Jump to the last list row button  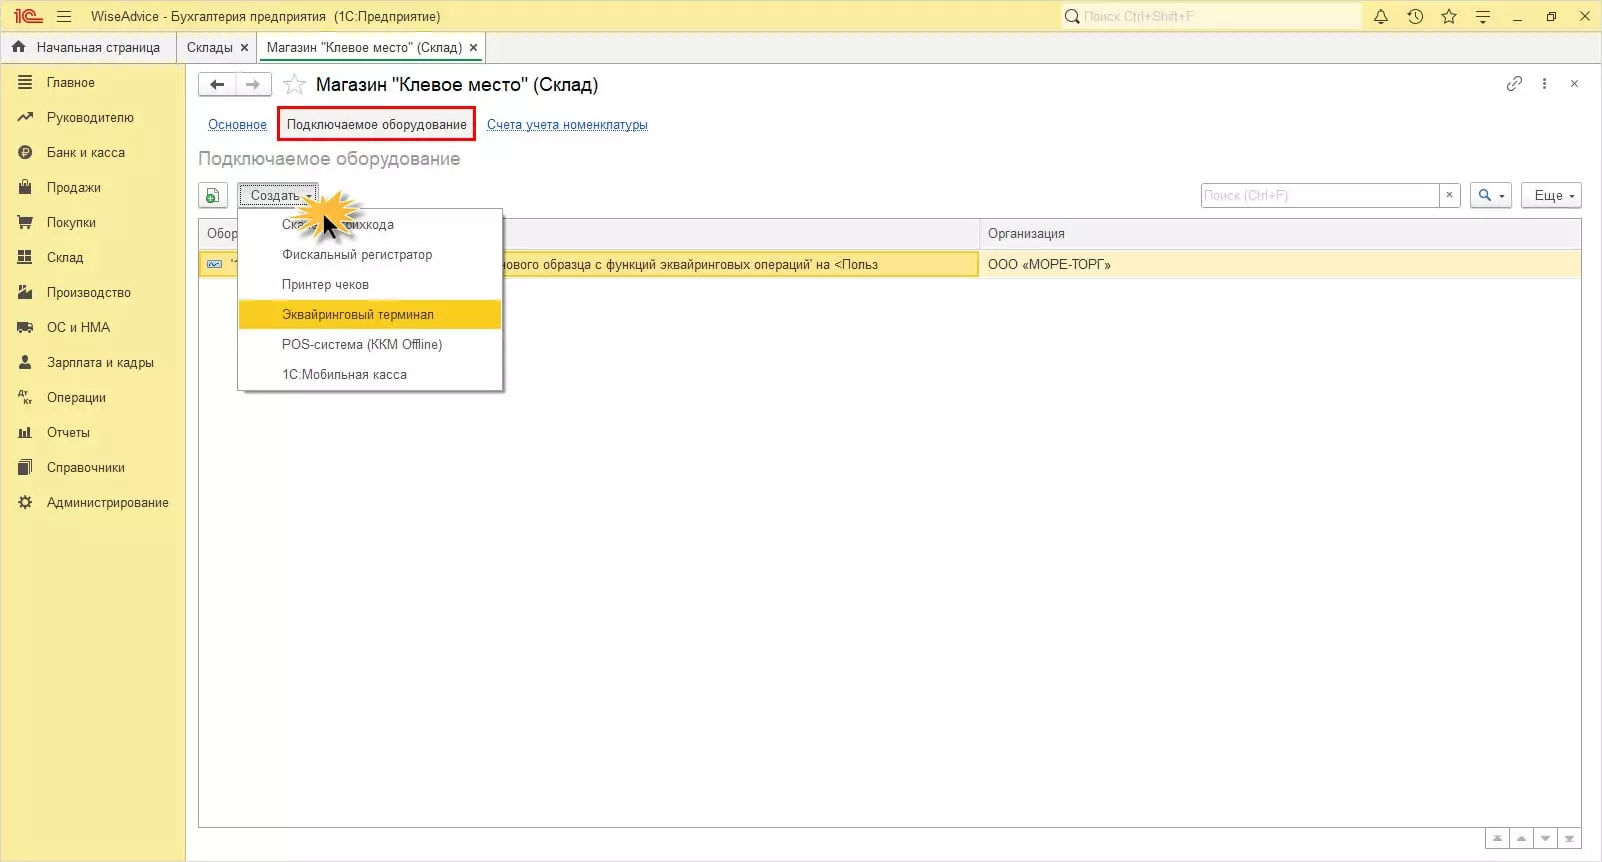tap(1569, 838)
